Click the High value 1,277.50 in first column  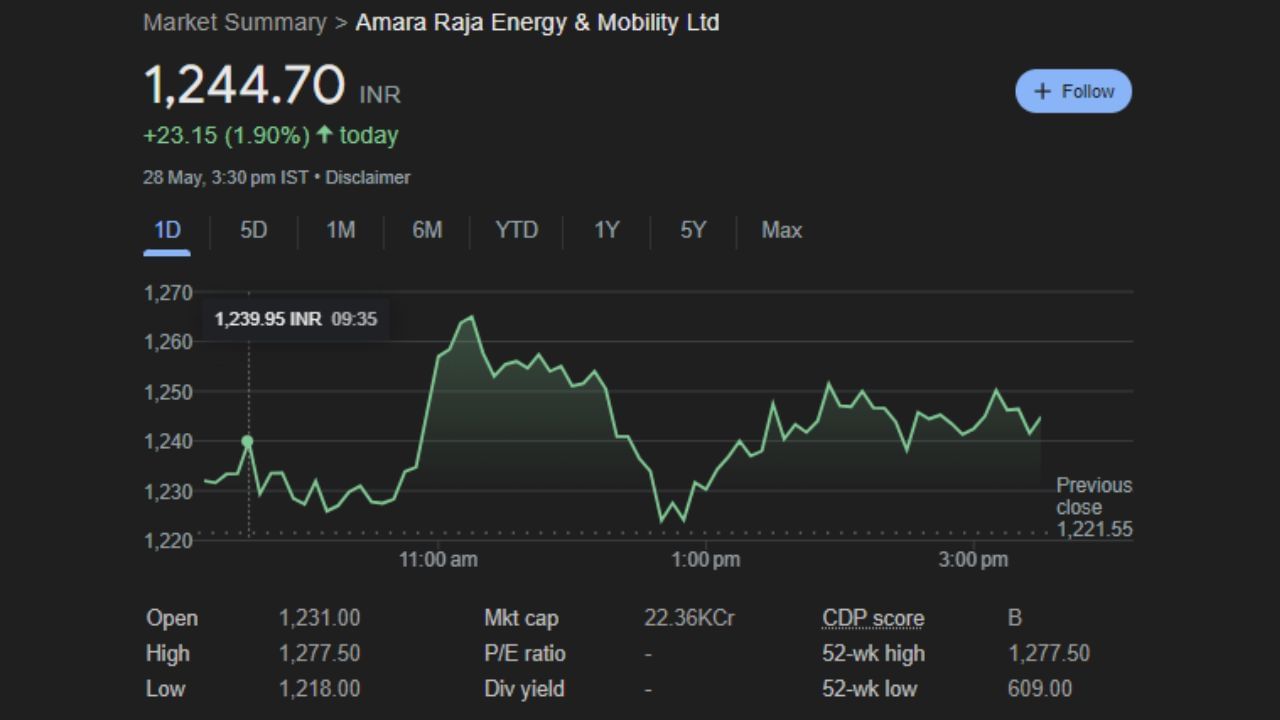(x=320, y=654)
